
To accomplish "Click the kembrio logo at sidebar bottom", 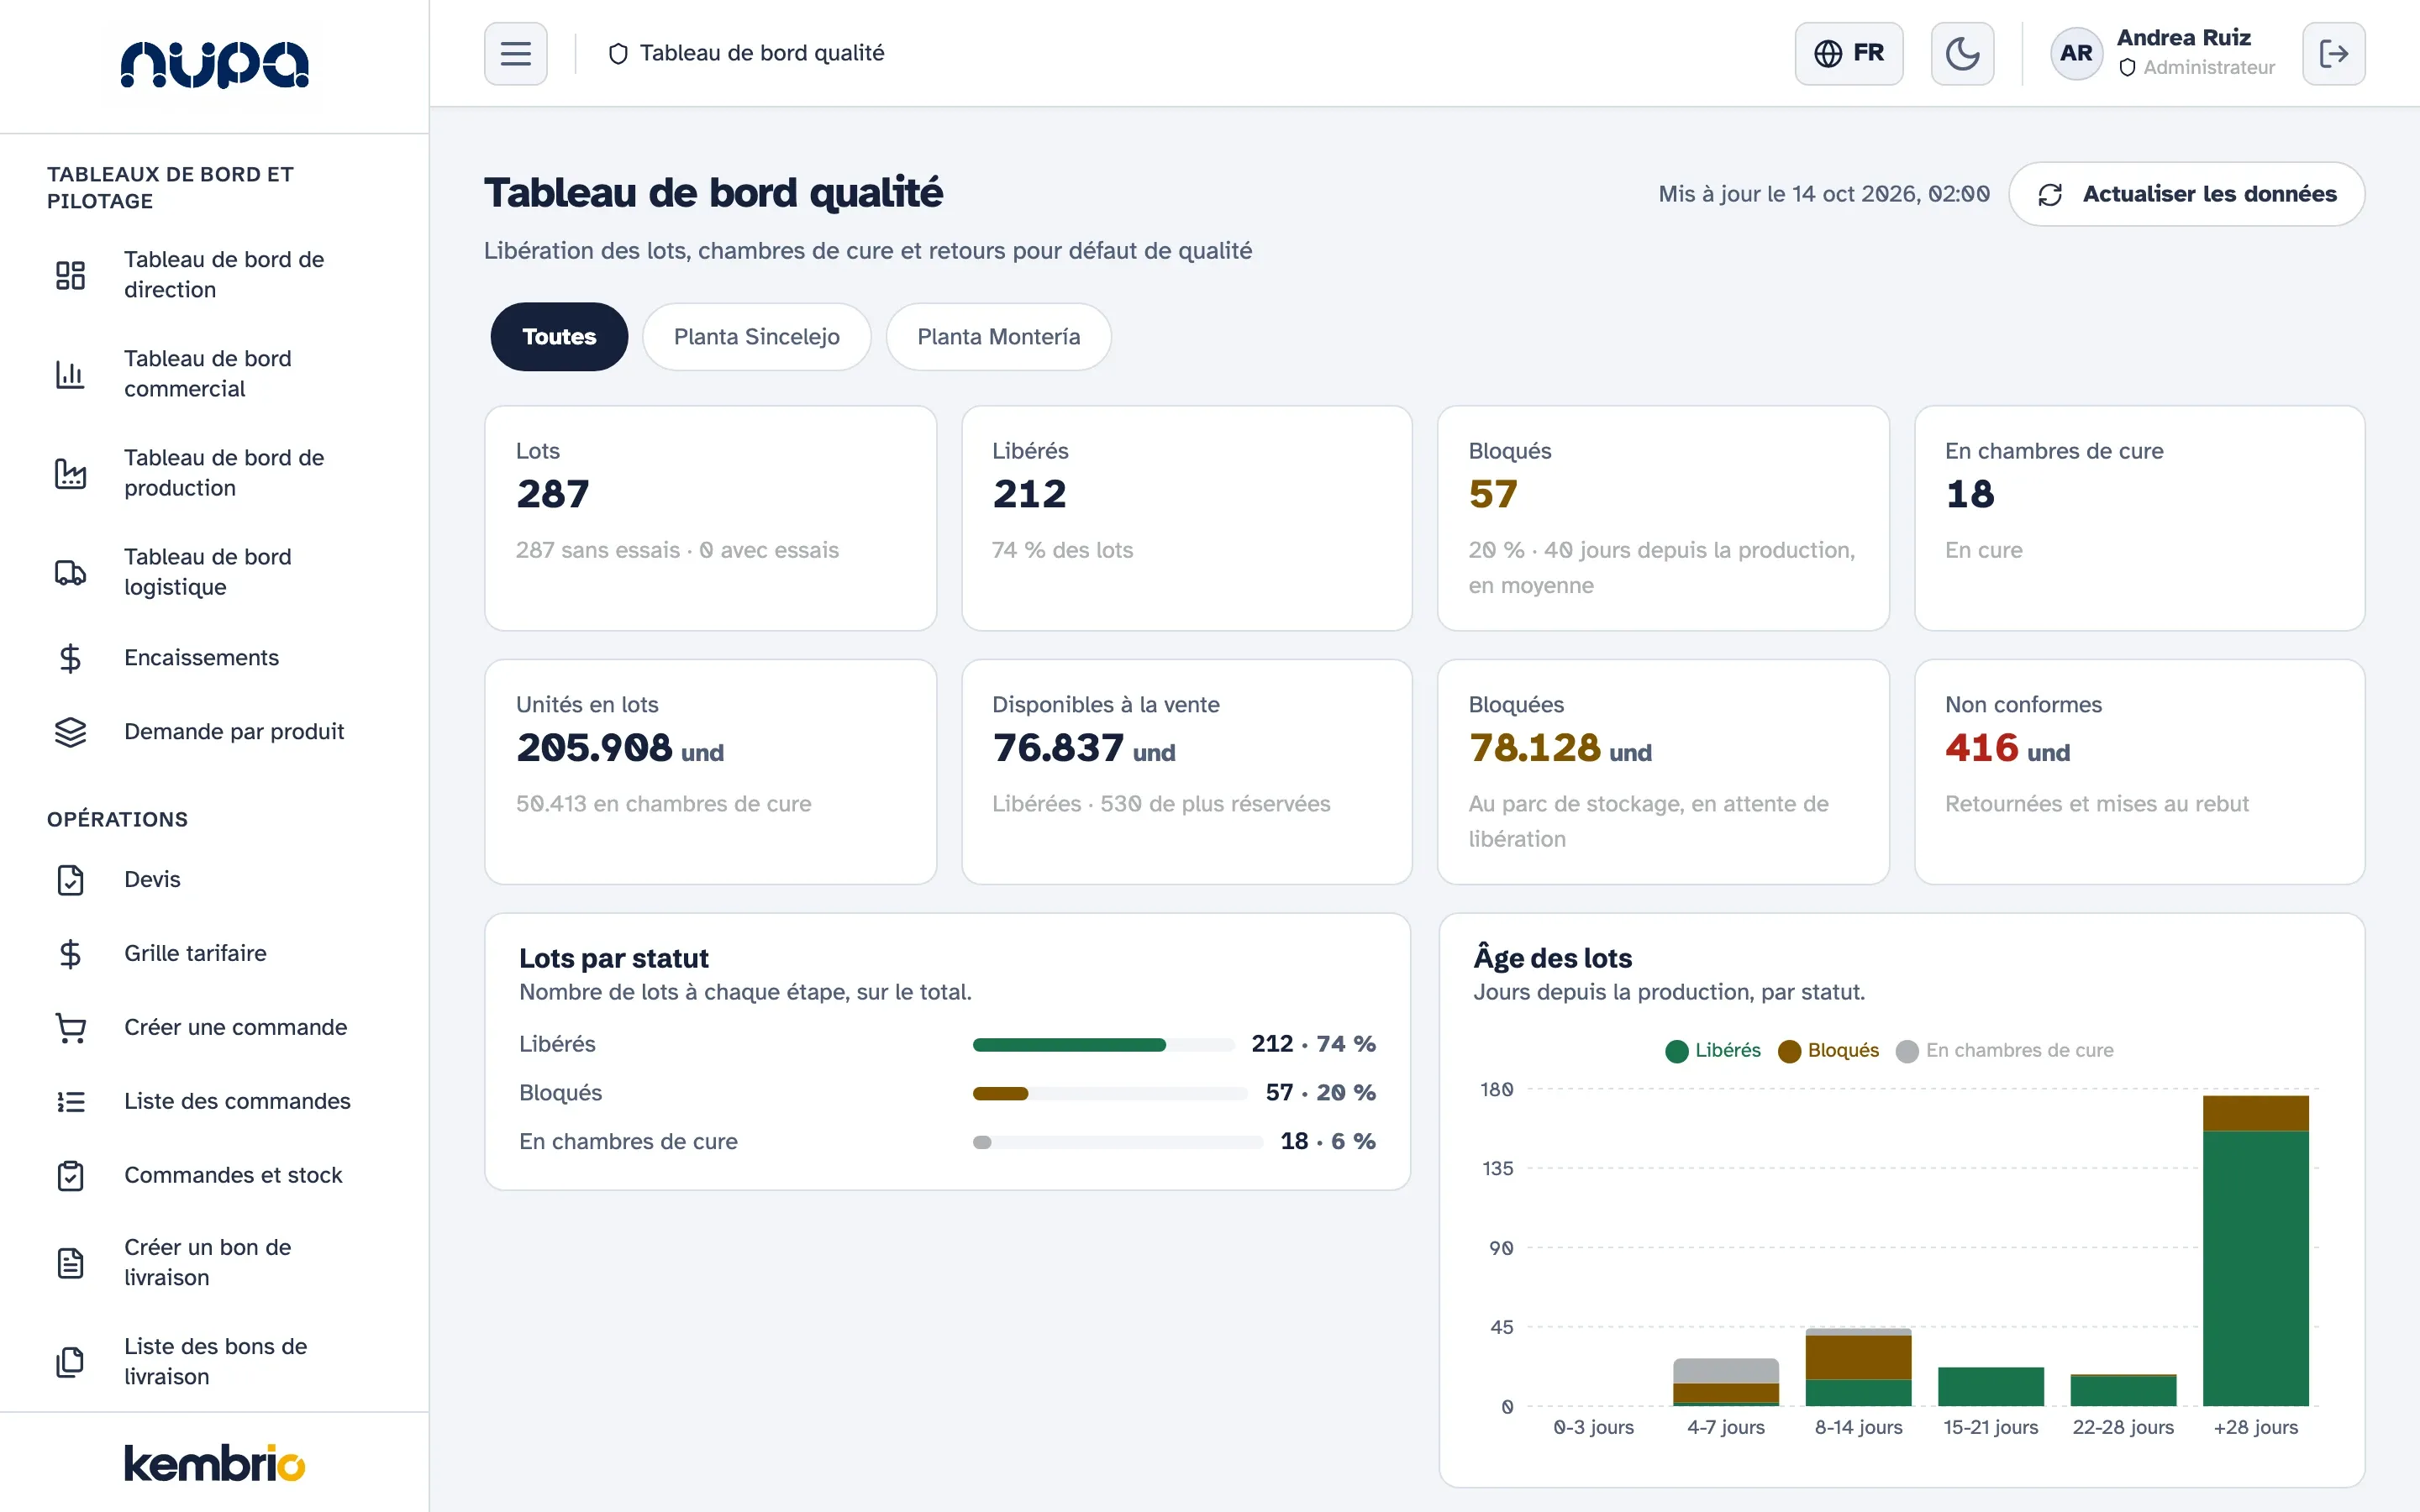I will (x=214, y=1463).
